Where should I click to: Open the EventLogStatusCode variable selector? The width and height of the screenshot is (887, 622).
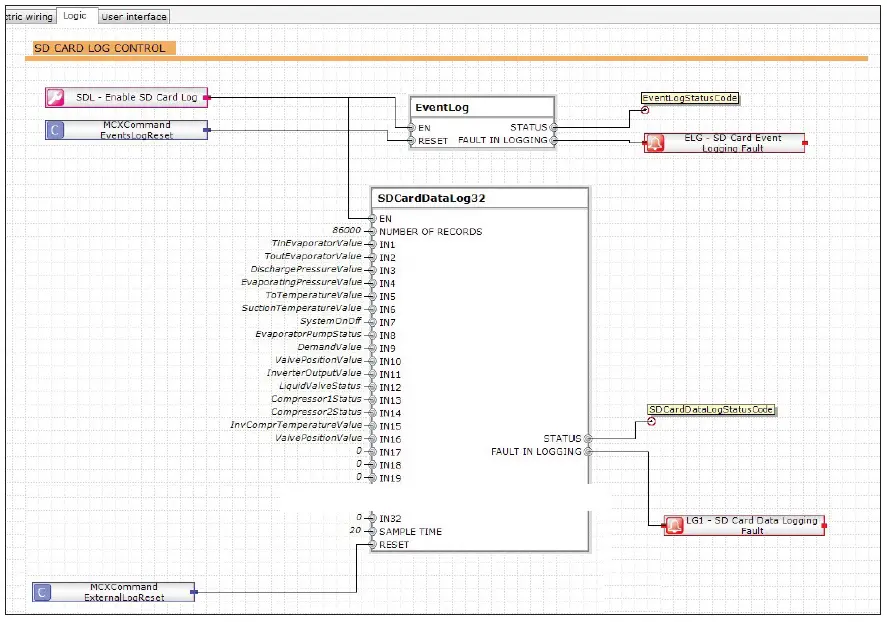[690, 99]
